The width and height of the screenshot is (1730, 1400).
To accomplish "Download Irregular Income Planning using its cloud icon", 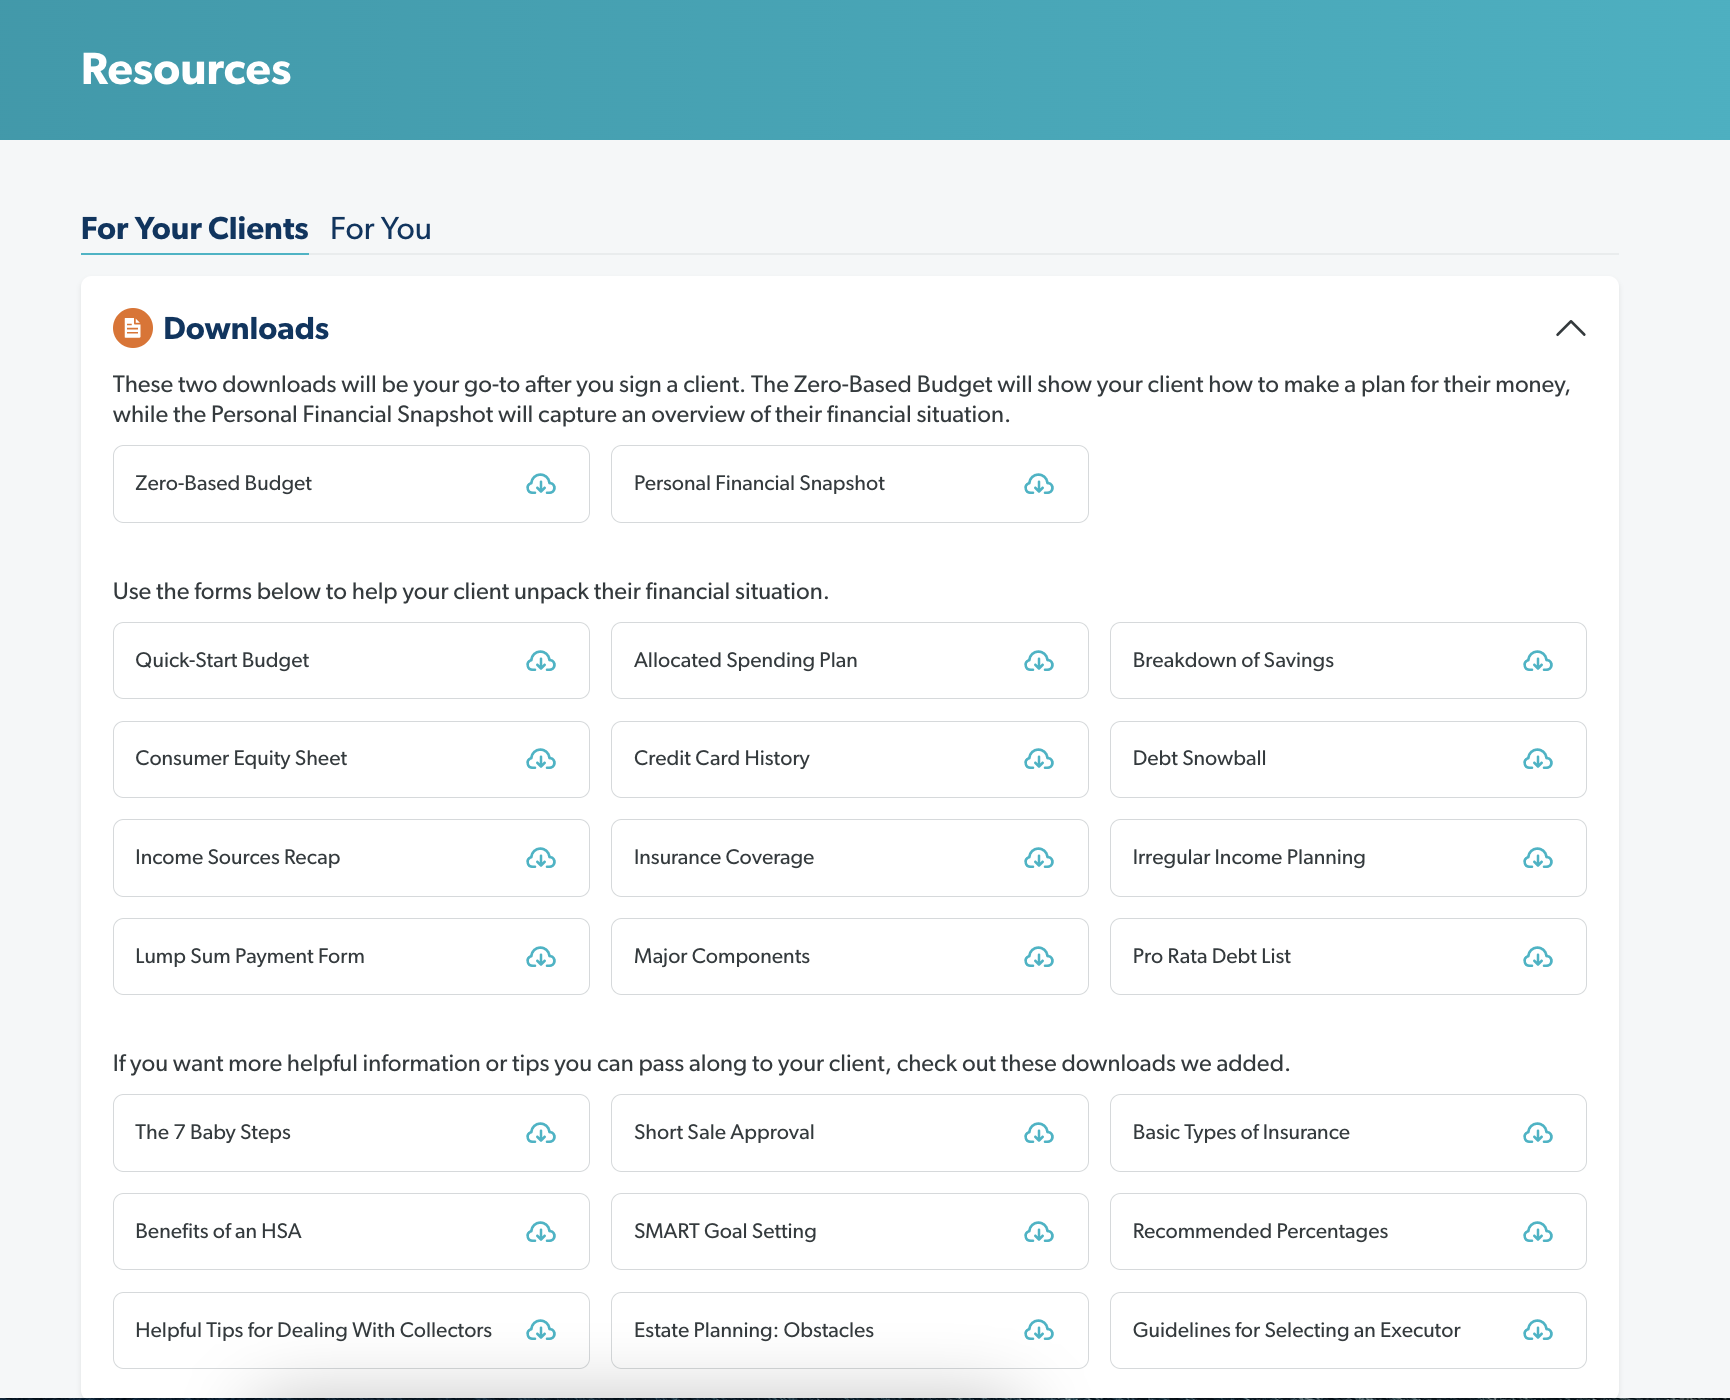I will click(1537, 858).
